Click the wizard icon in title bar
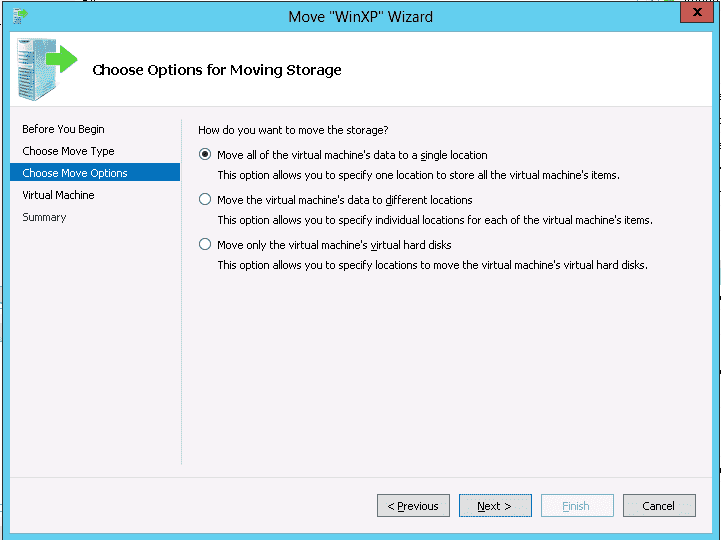The width and height of the screenshot is (721, 540). pos(20,16)
